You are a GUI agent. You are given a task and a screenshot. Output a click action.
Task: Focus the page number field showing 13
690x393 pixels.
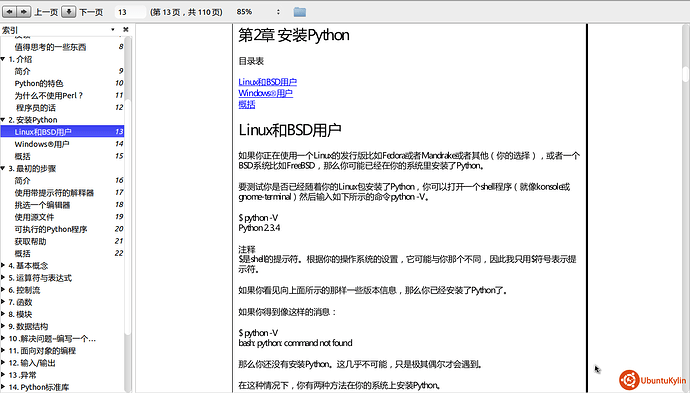[130, 12]
